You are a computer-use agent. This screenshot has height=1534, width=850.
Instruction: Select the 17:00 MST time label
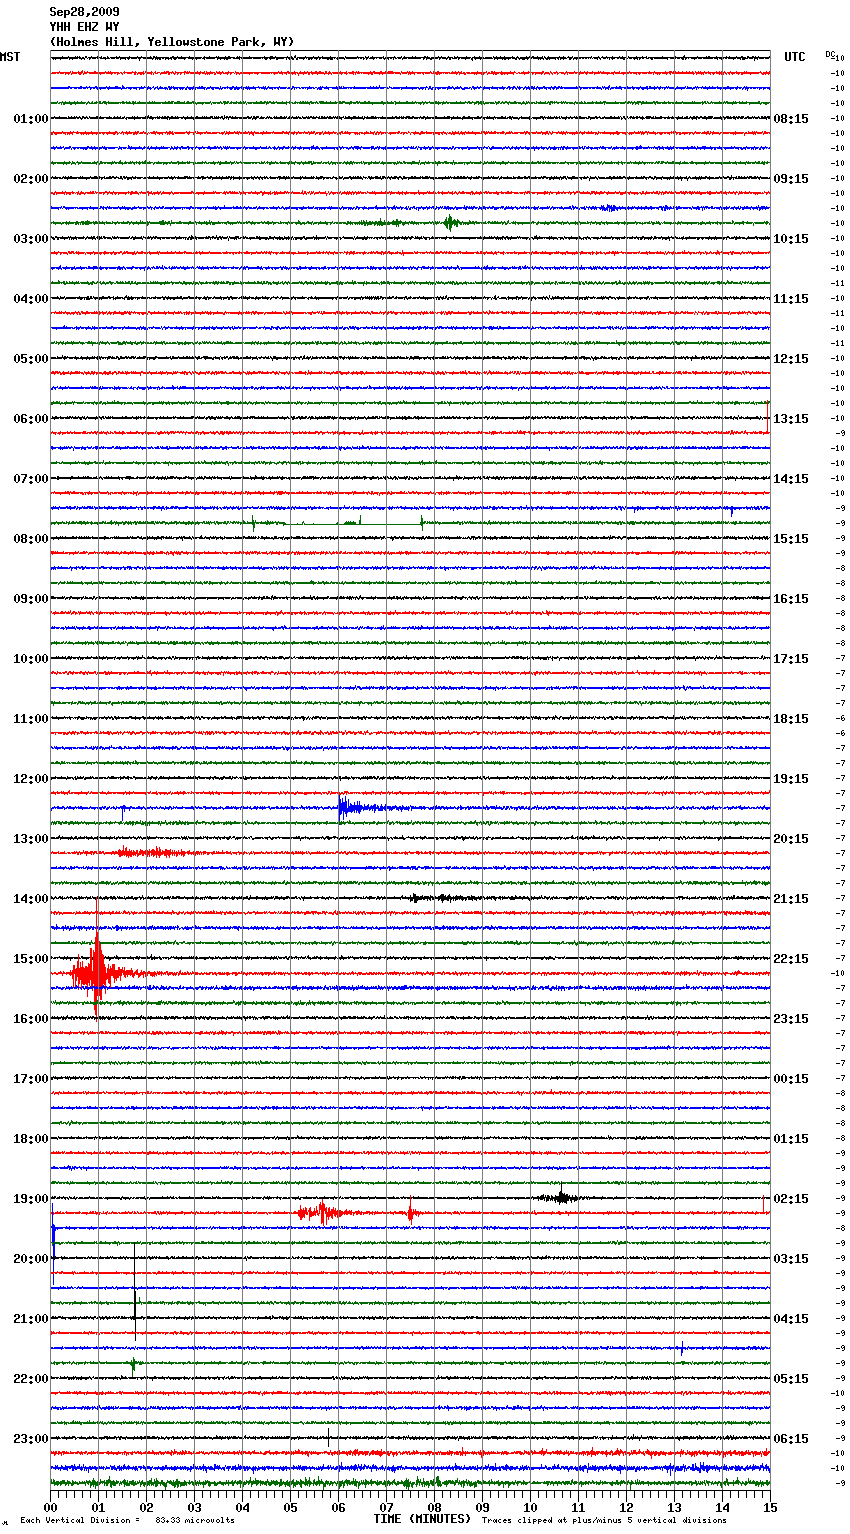point(31,1079)
